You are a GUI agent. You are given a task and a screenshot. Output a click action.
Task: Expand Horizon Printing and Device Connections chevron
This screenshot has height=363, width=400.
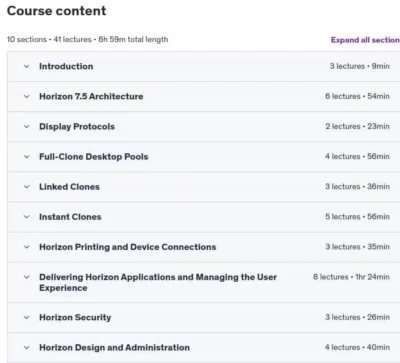[x=27, y=247]
